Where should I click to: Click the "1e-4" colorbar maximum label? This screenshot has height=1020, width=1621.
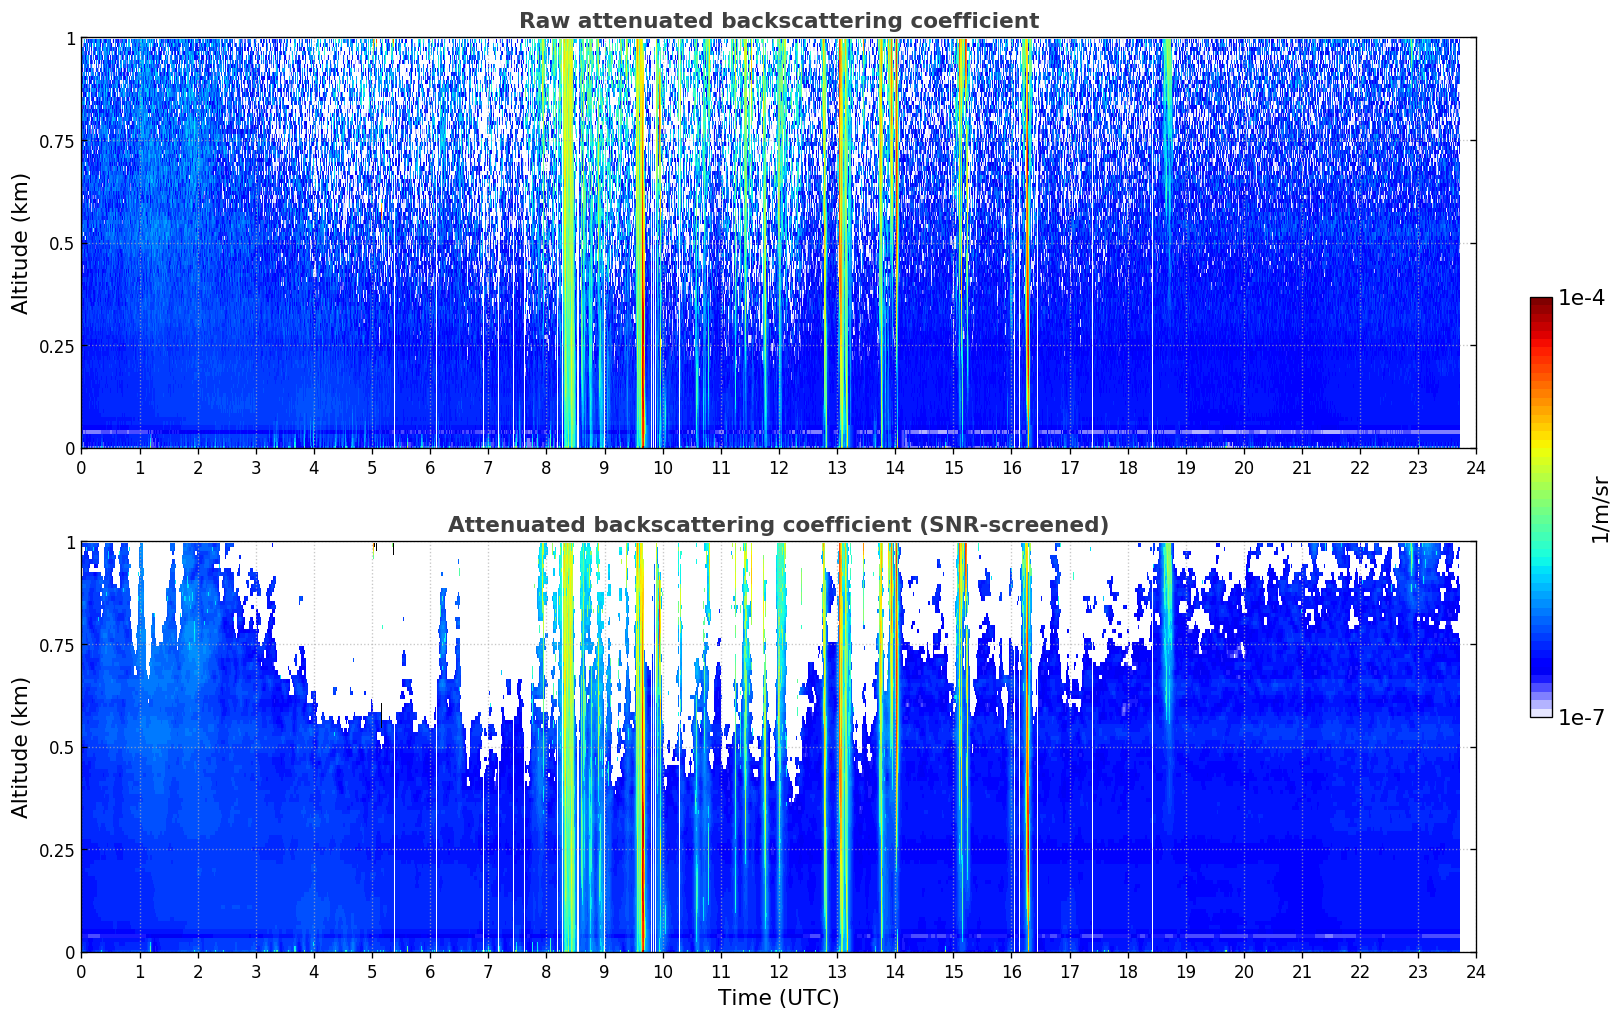[1581, 298]
